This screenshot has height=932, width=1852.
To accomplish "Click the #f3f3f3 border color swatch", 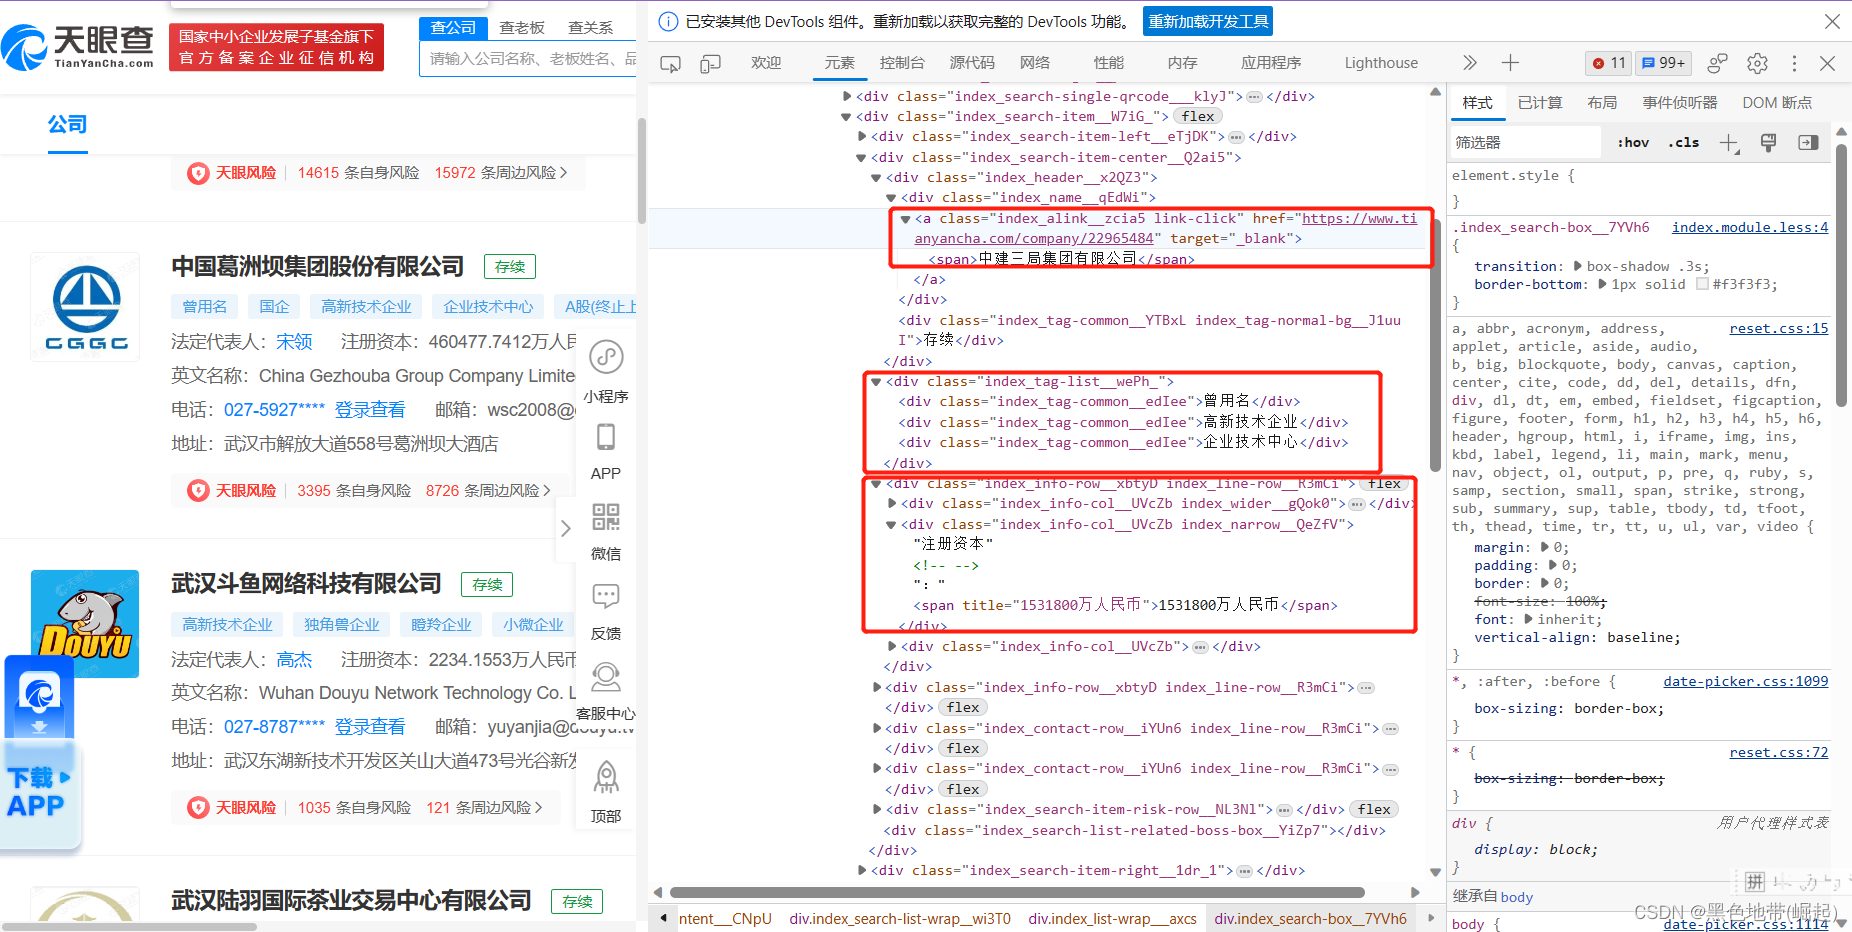I will click(1702, 284).
